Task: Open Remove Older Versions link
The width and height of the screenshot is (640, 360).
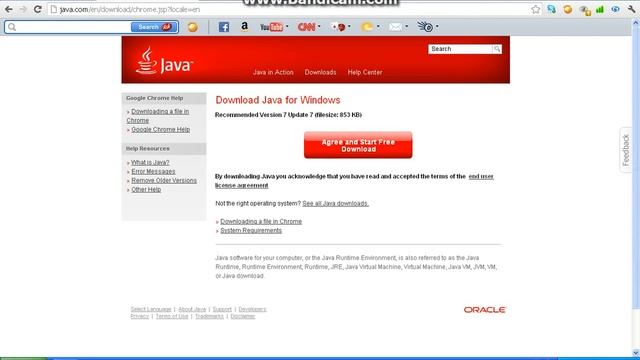Action: (164, 180)
